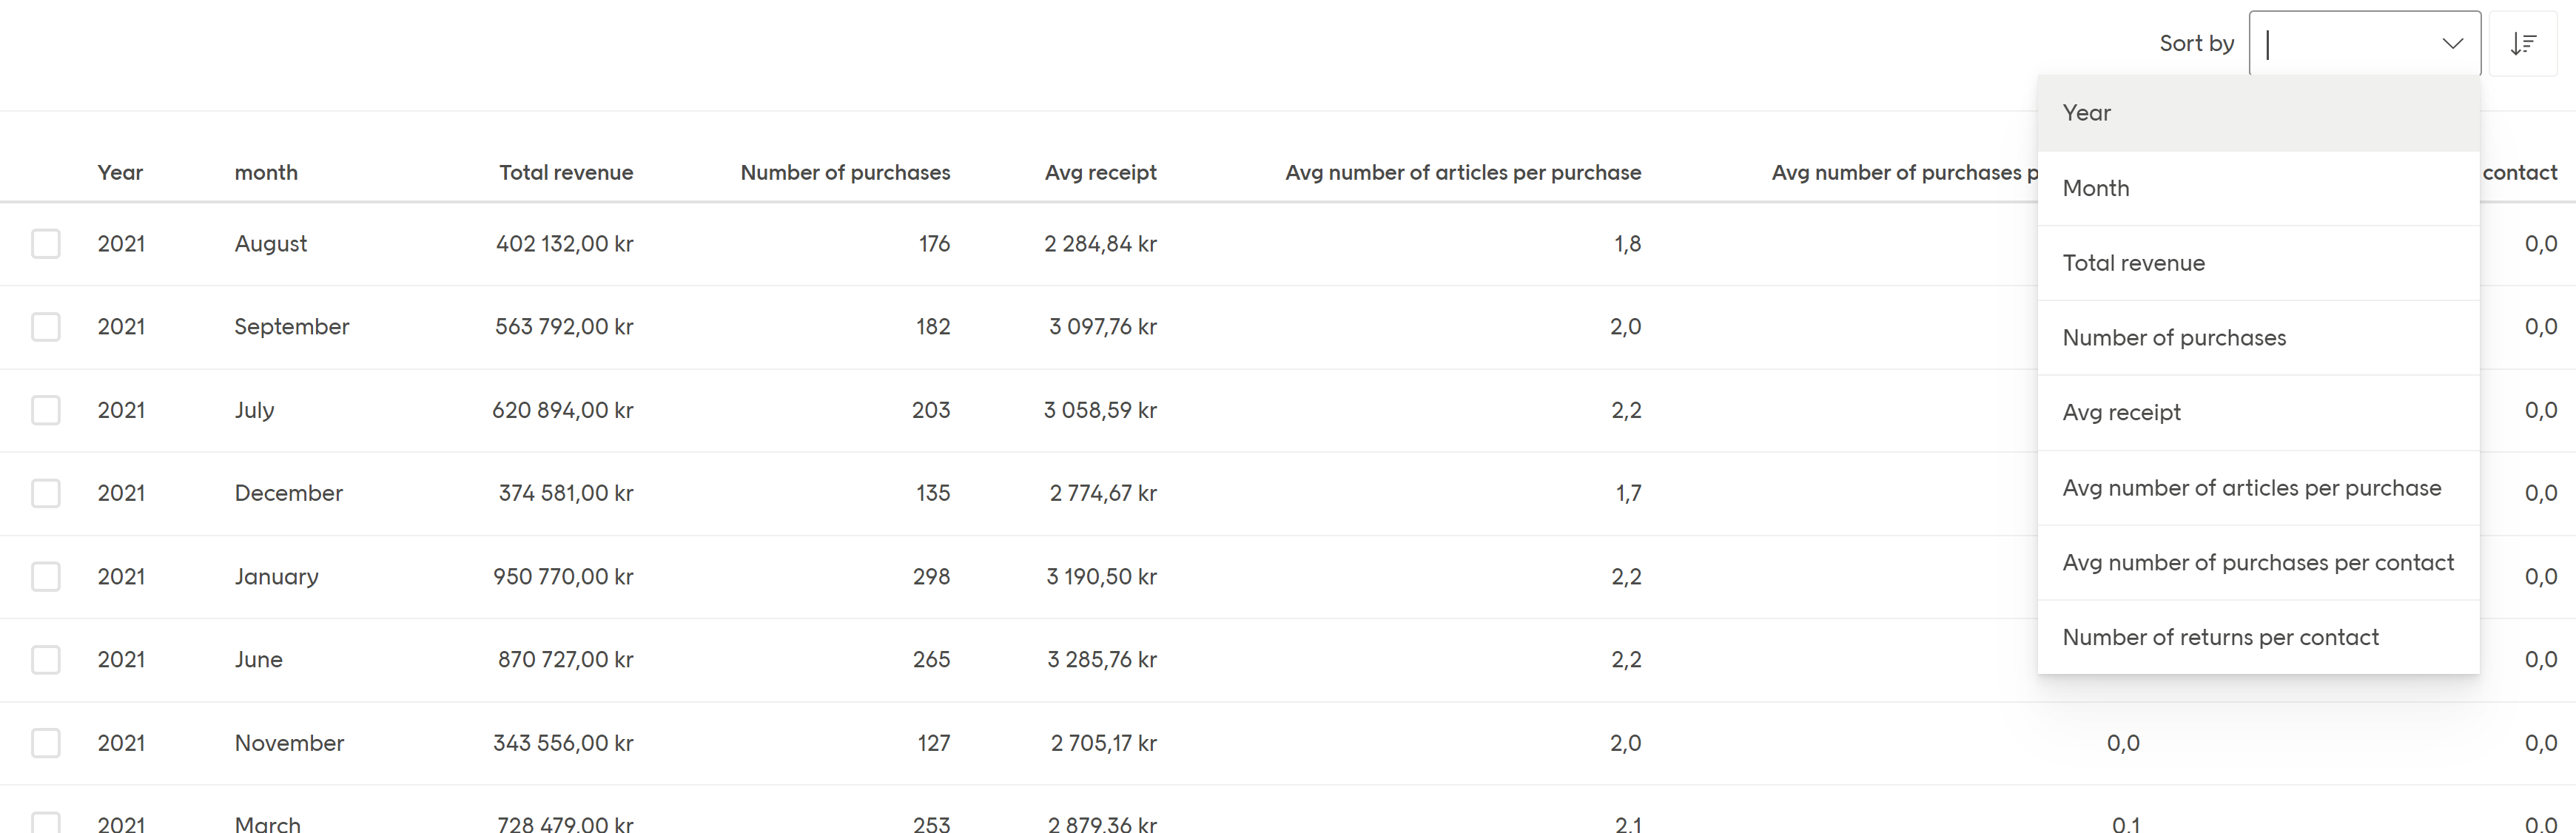
Task: Click the Total revenue column header
Action: pos(566,172)
